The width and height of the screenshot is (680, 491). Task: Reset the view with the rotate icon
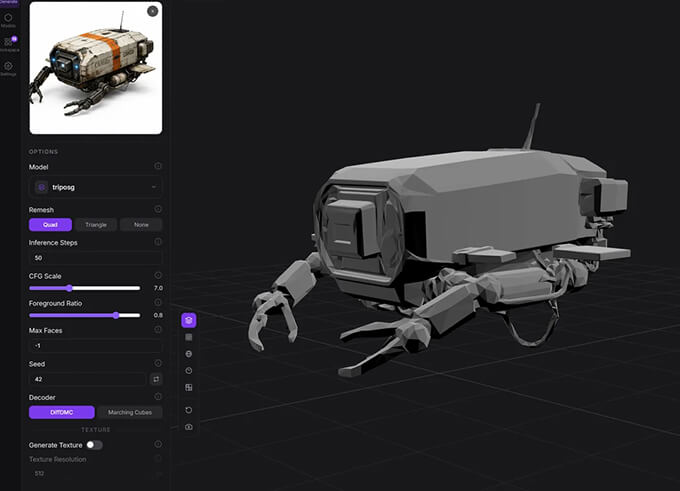point(189,410)
